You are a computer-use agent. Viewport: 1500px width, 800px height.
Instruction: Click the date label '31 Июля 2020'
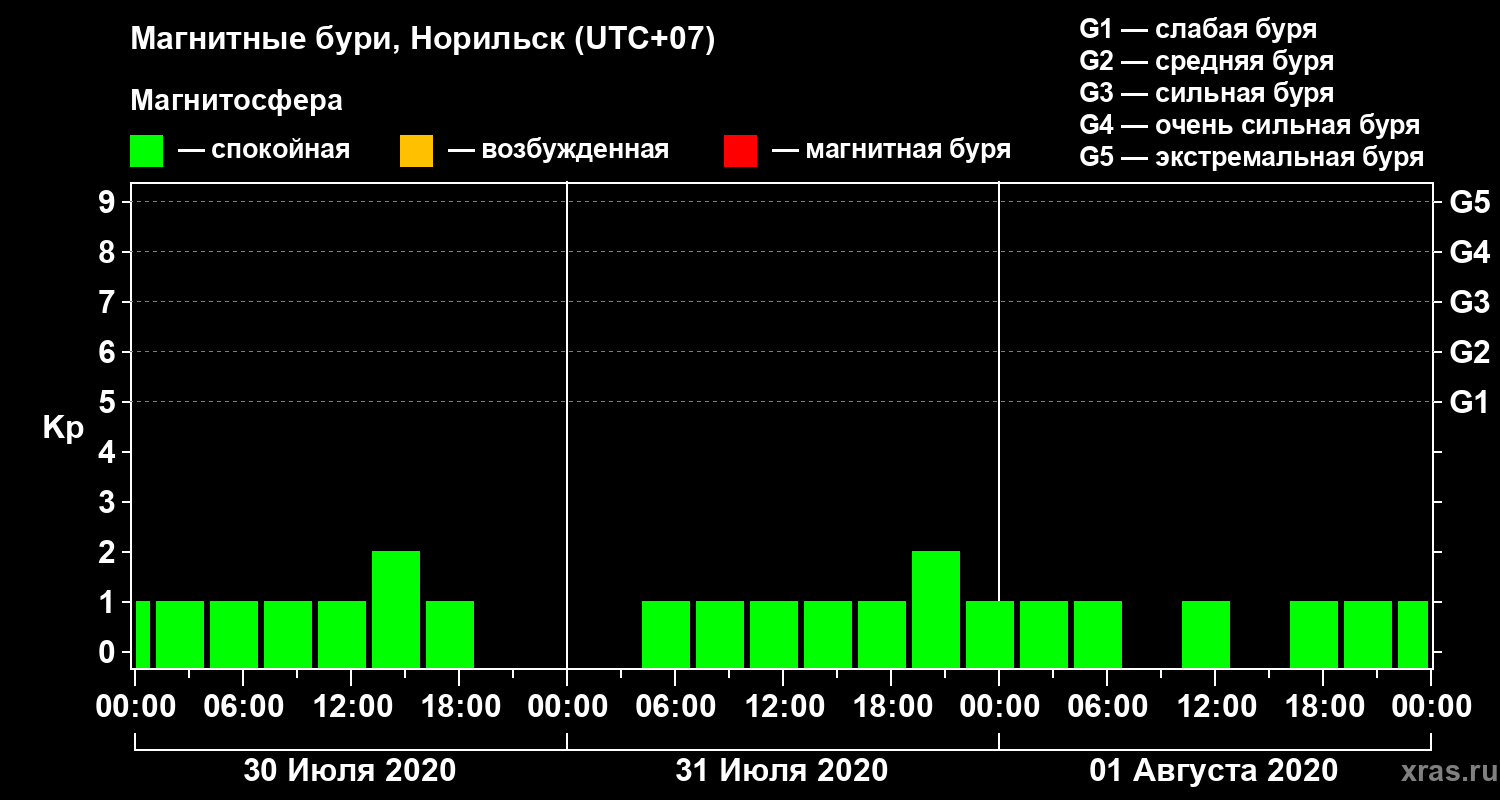[782, 771]
